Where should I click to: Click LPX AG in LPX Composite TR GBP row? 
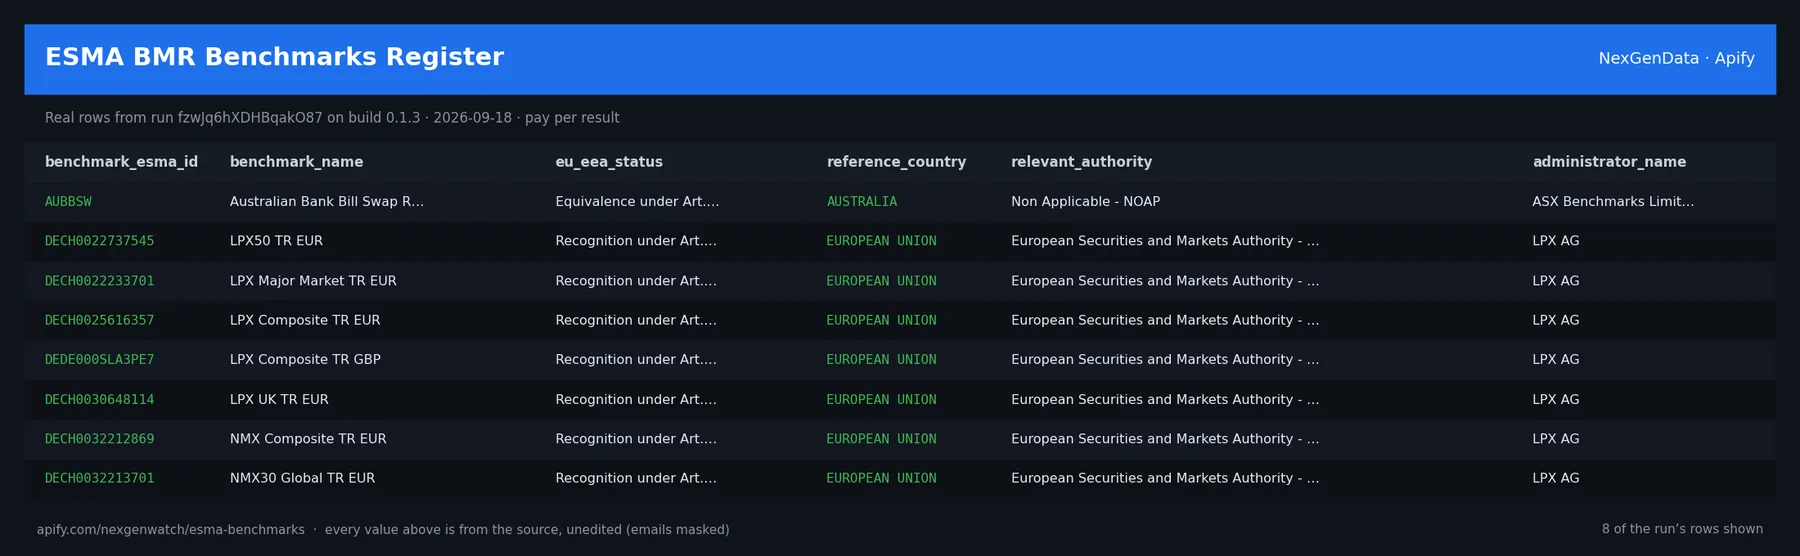click(1556, 359)
